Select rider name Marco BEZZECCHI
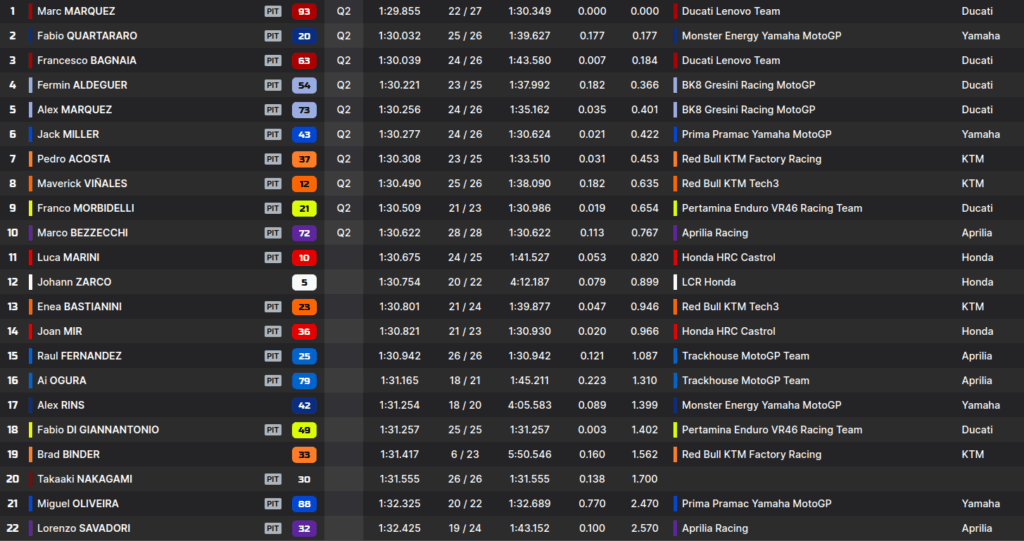Image resolution: width=1024 pixels, height=541 pixels. pyautogui.click(x=82, y=233)
